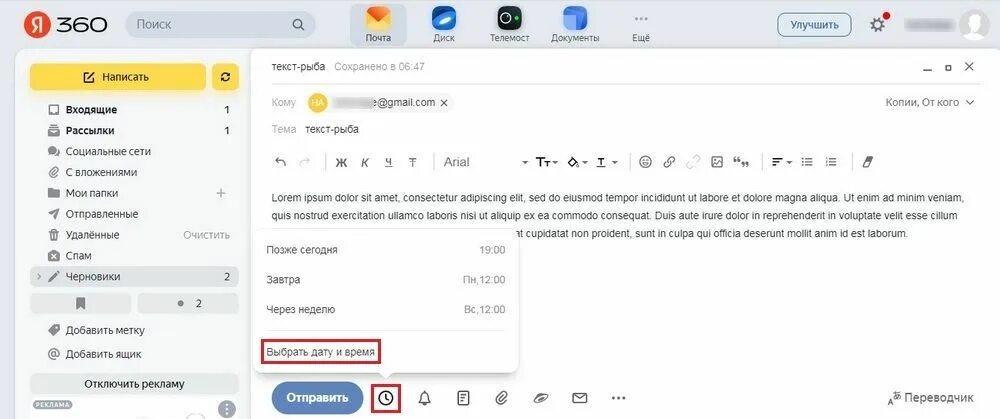This screenshot has height=419, width=1000.
Task: Click the Отправить button
Action: 318,398
